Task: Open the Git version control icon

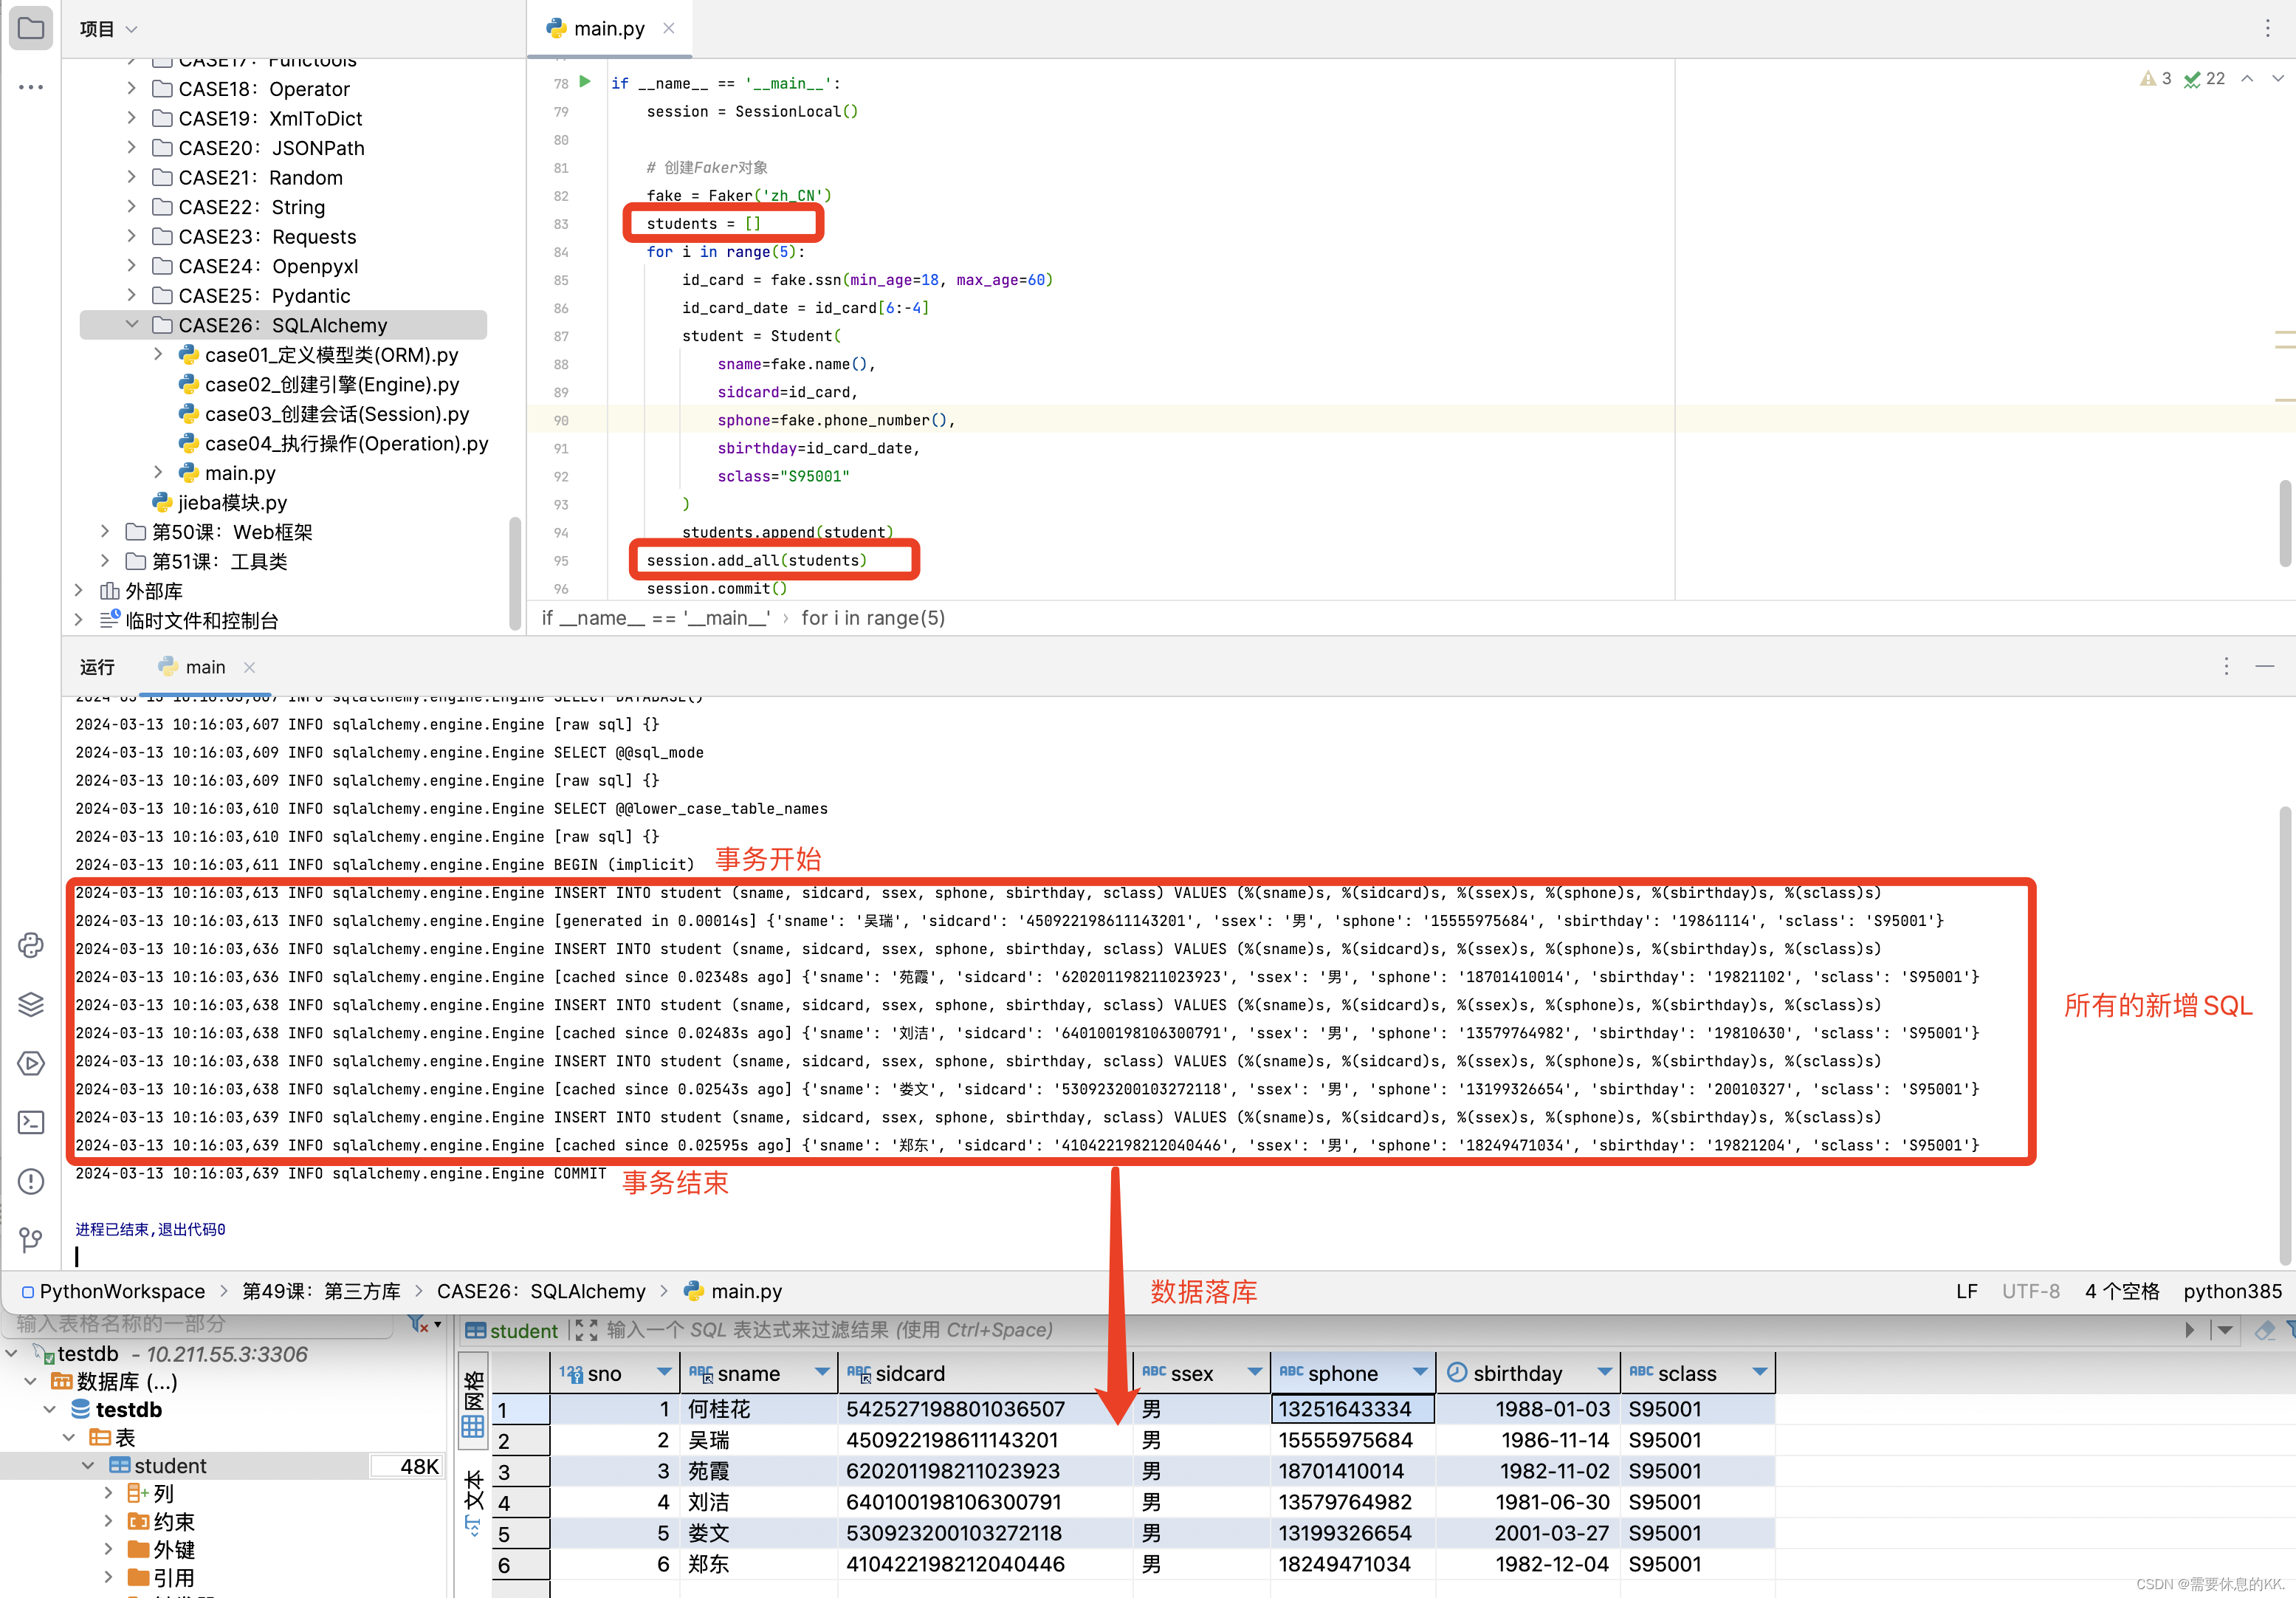Action: click(31, 1240)
